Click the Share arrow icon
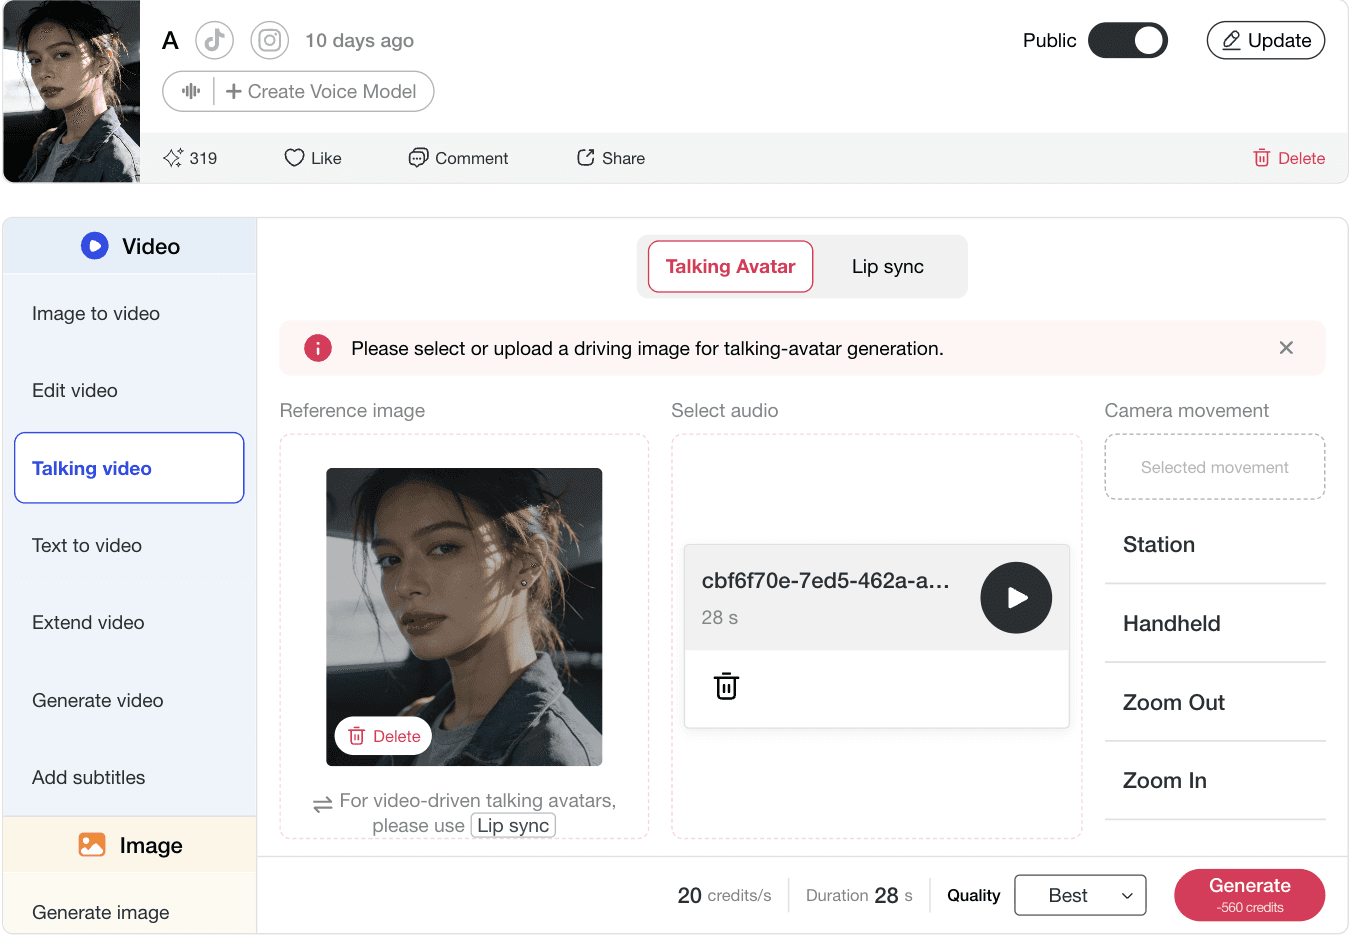The height and width of the screenshot is (942, 1355). (x=586, y=158)
